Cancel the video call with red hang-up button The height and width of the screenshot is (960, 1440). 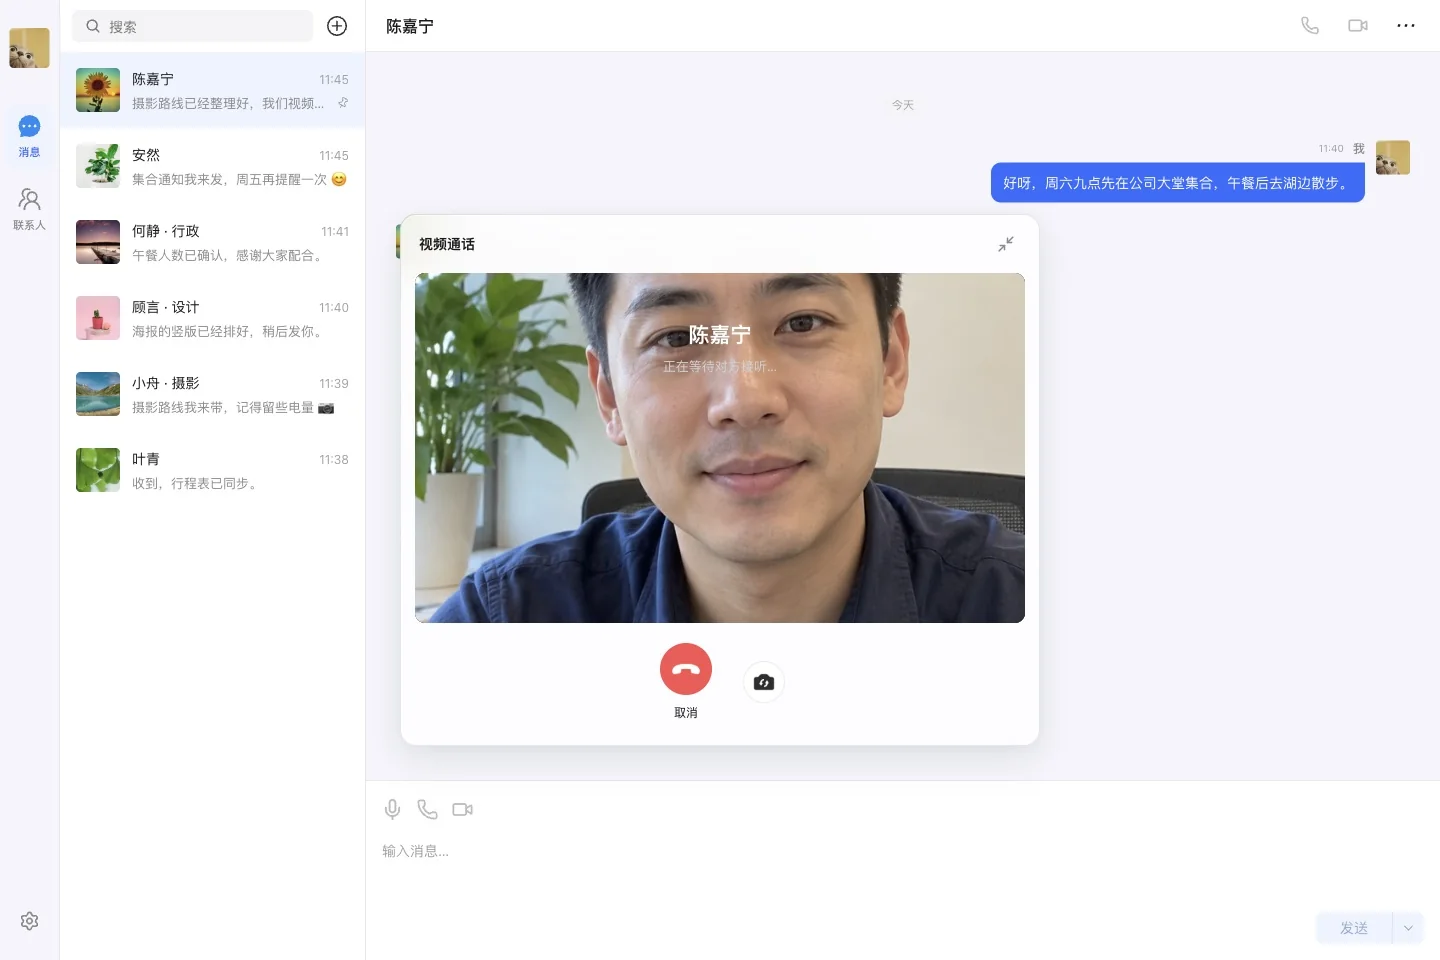click(x=686, y=669)
